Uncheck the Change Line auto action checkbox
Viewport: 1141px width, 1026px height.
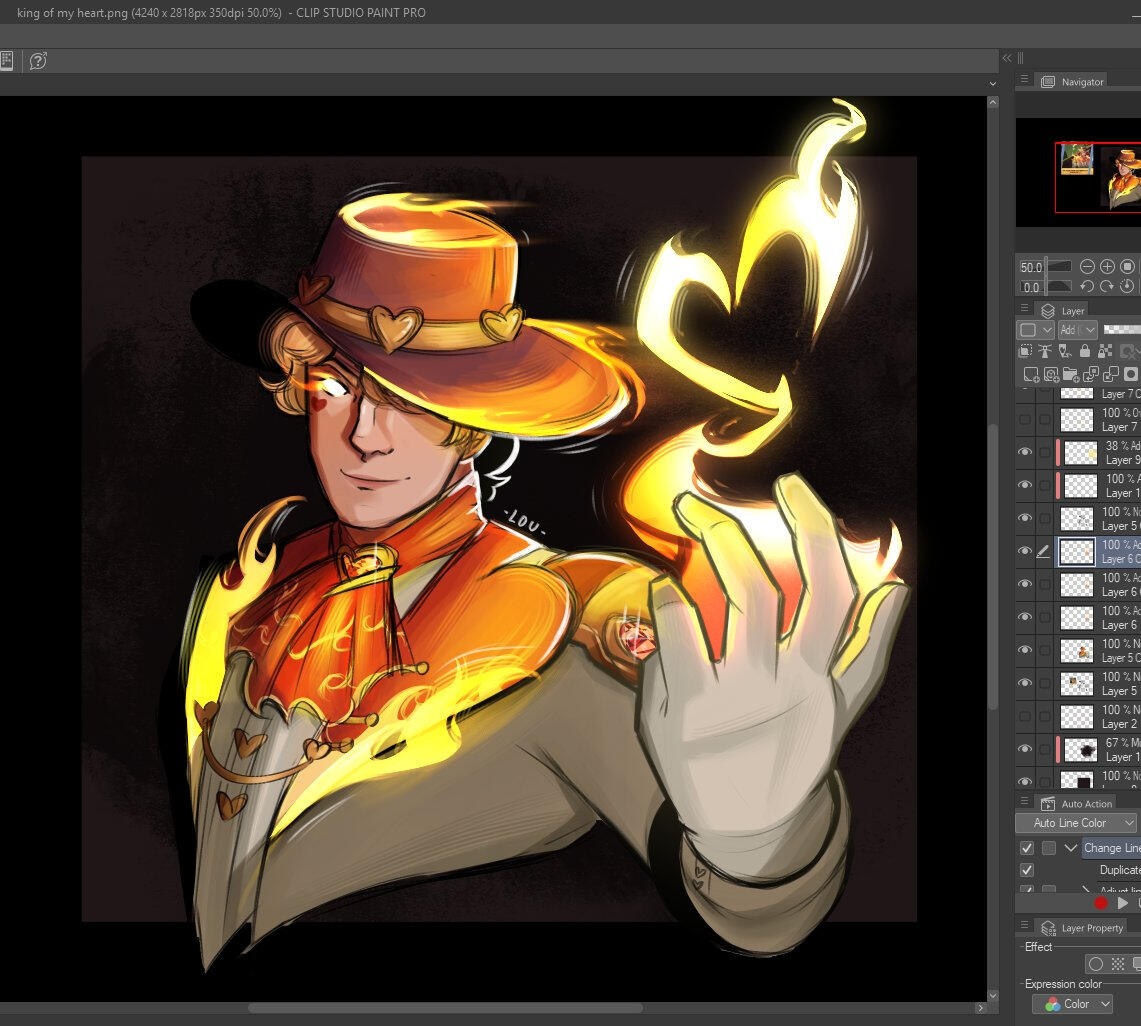pos(1026,848)
